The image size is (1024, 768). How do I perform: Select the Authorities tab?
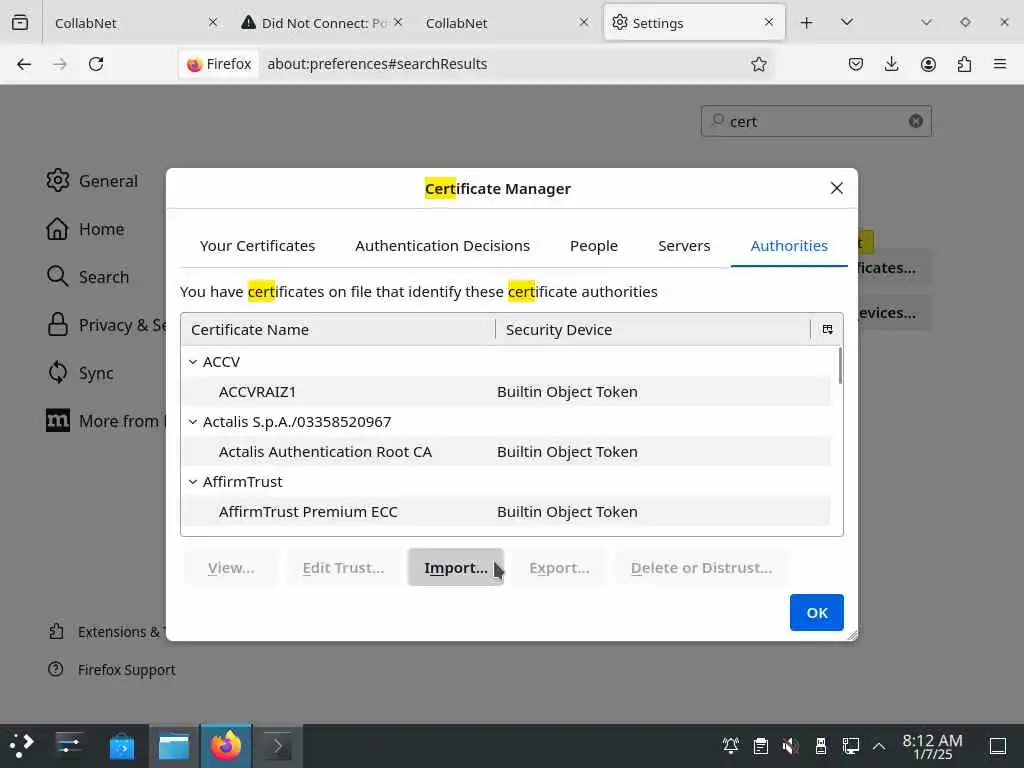click(x=789, y=246)
